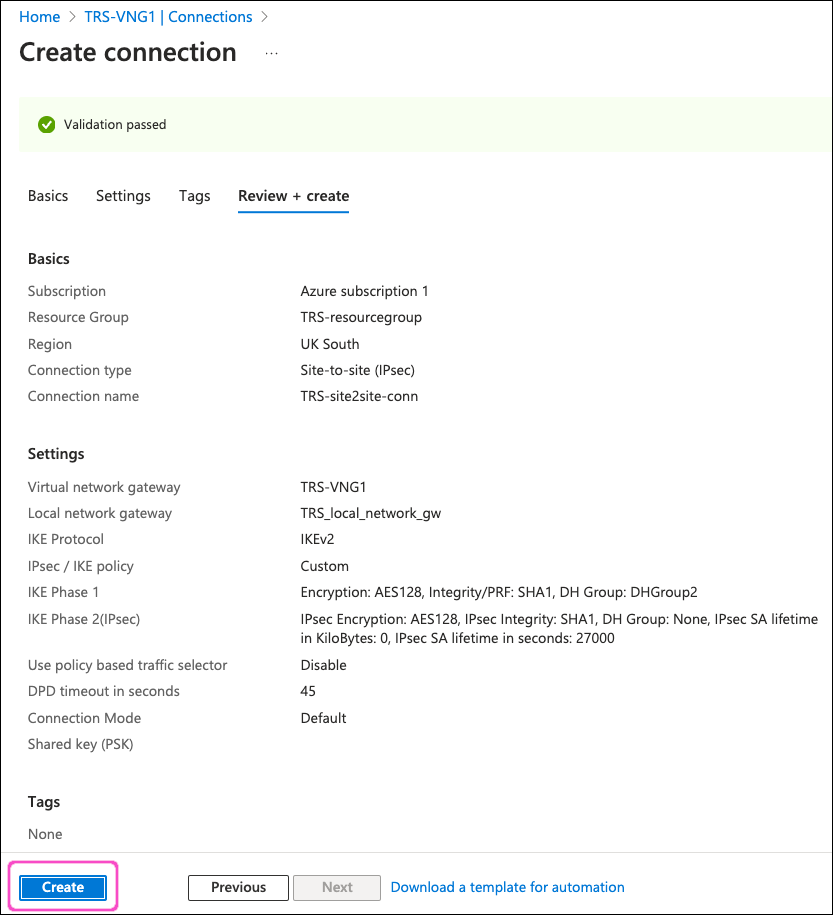This screenshot has width=833, height=915.
Task: Click the Create connection page title
Action: click(128, 53)
